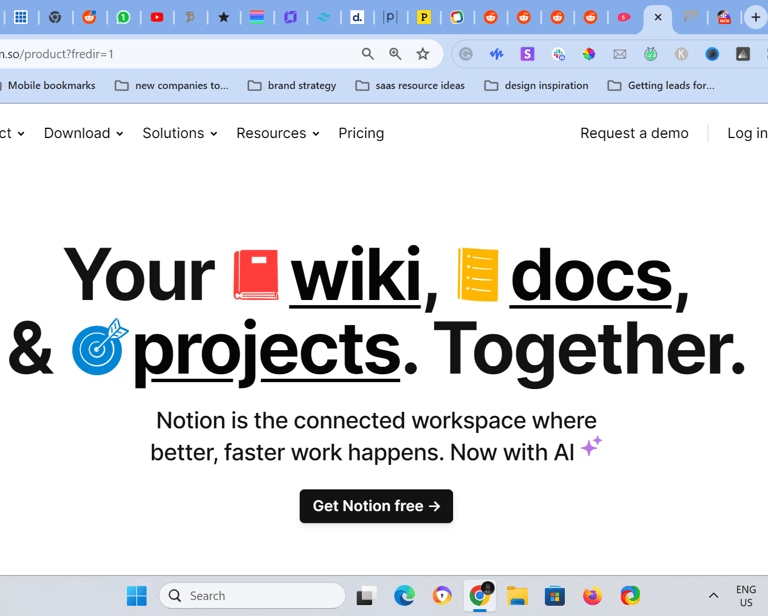Go to the Pricing page
768x616 pixels.
pos(361,133)
